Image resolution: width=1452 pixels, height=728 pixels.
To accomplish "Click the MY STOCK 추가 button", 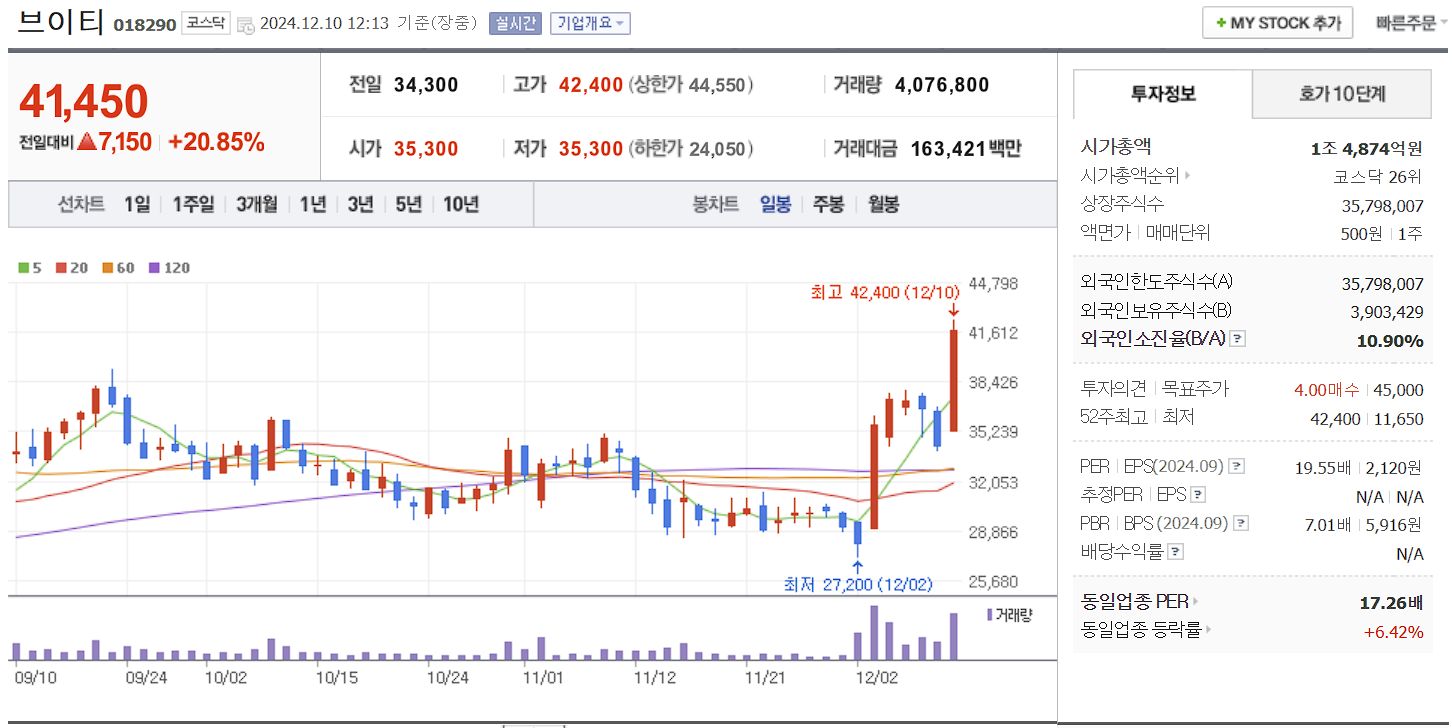I will (x=1277, y=22).
